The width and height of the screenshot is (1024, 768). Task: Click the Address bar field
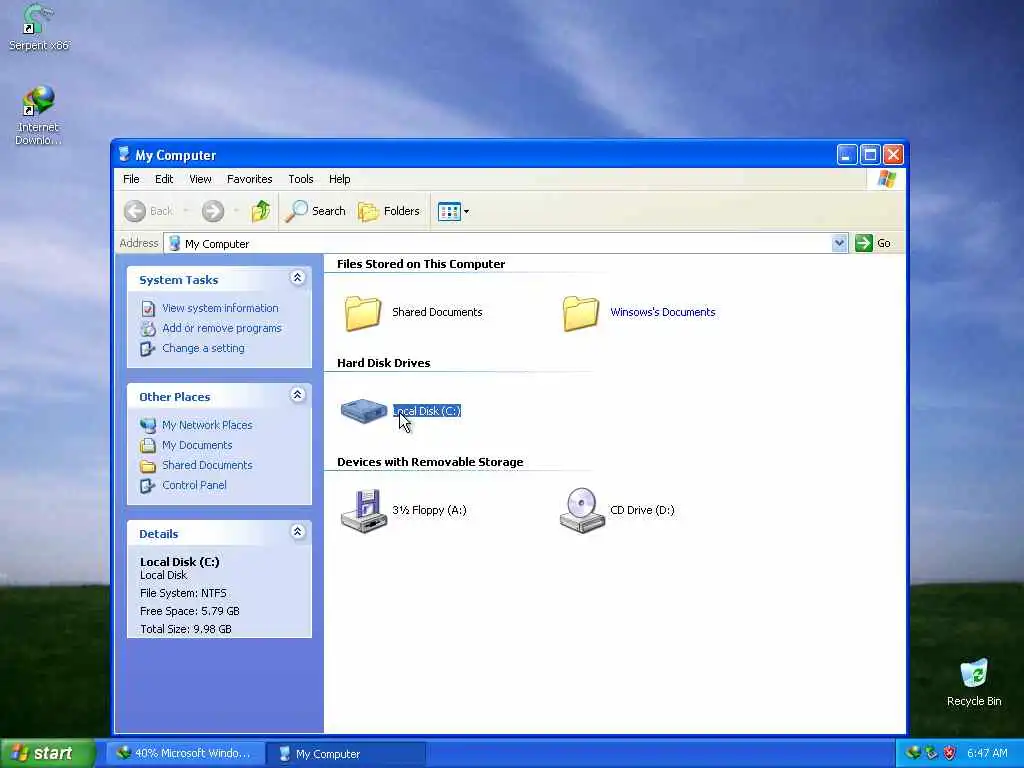[x=499, y=244]
